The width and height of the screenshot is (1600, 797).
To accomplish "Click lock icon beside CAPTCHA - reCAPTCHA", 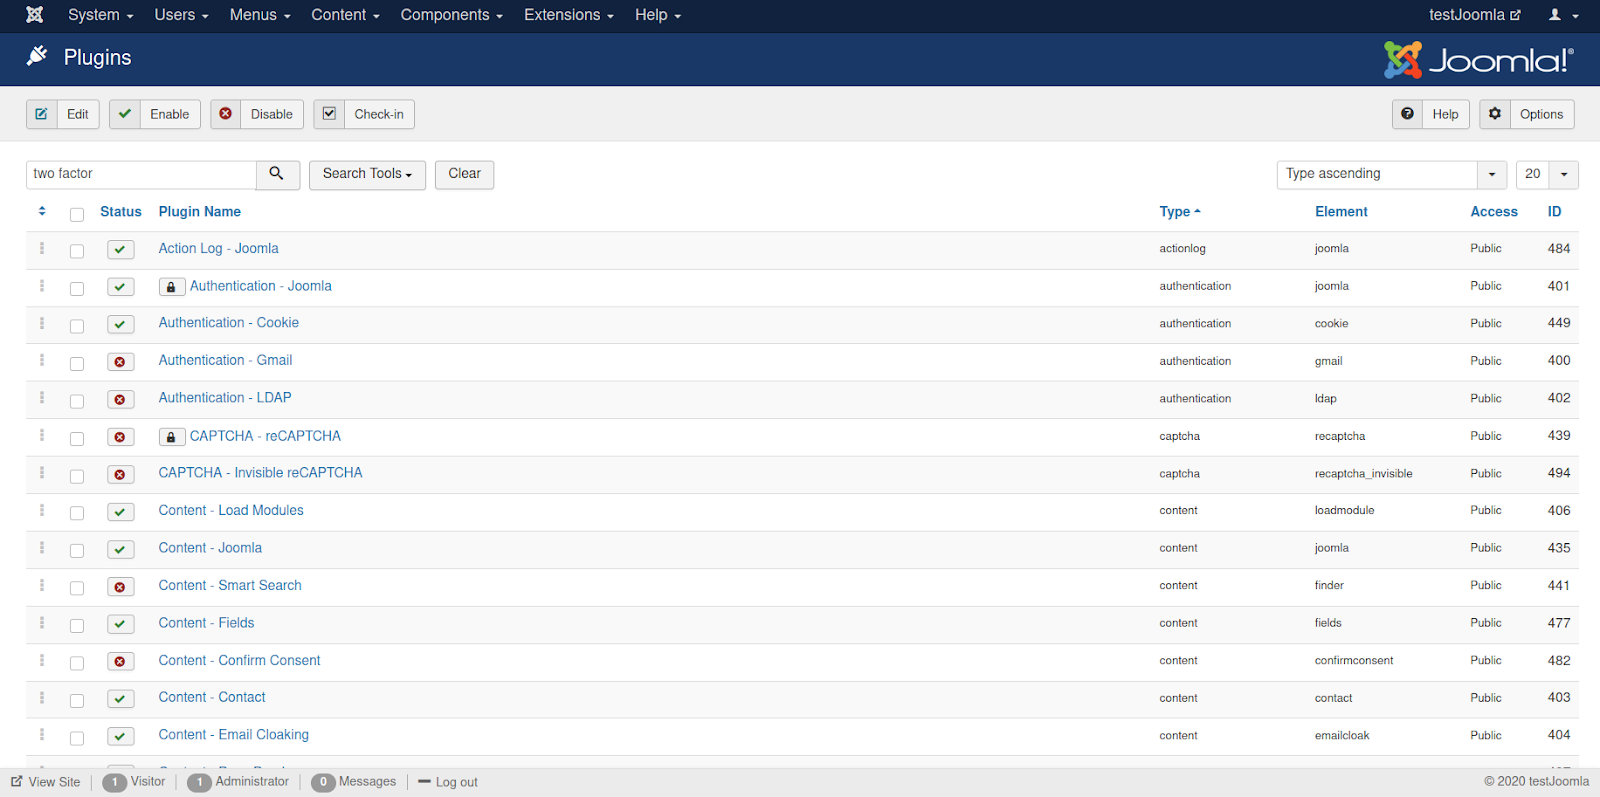I will 171,437.
